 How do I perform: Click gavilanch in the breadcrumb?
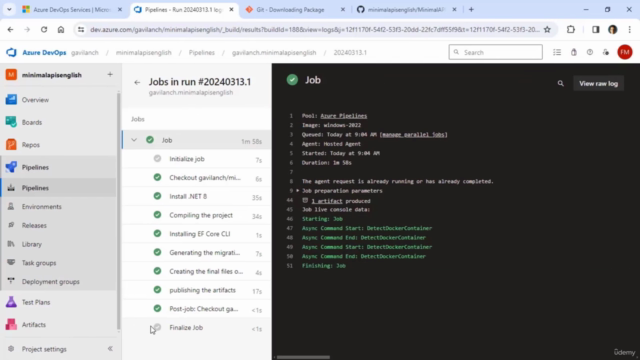point(85,53)
